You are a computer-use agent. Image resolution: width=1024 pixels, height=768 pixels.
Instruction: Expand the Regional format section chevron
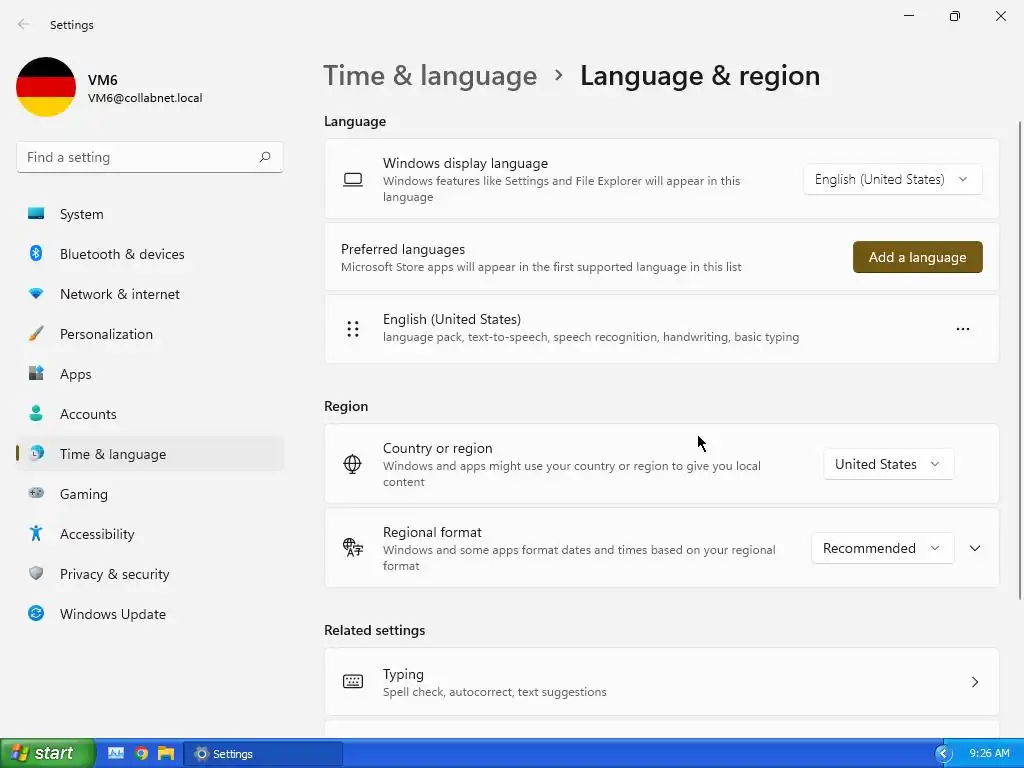pos(975,548)
